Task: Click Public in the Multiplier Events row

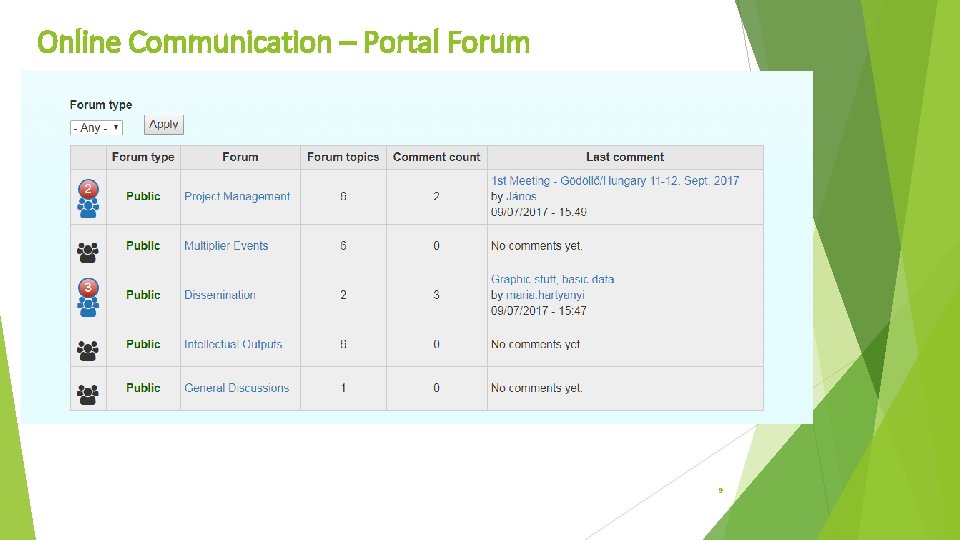Action: (143, 246)
